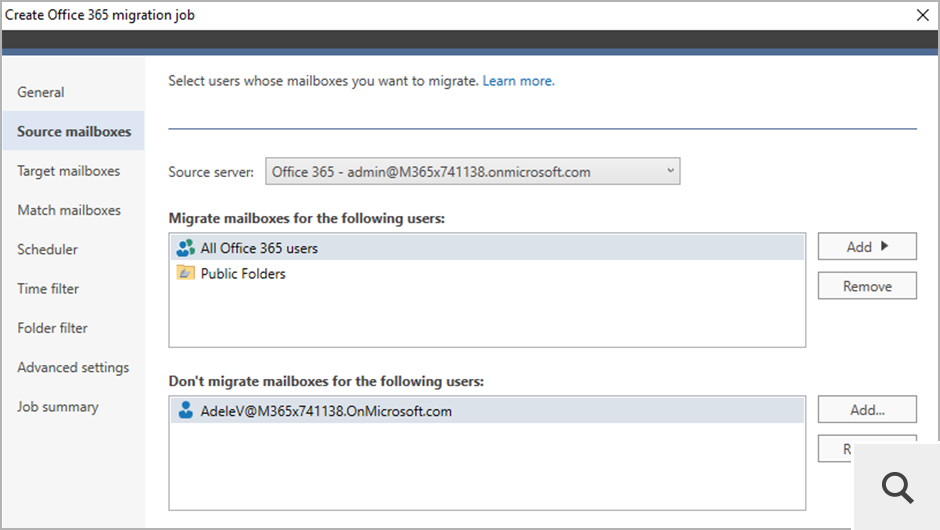
Task: Select the All Office 365 users row
Action: (x=487, y=248)
